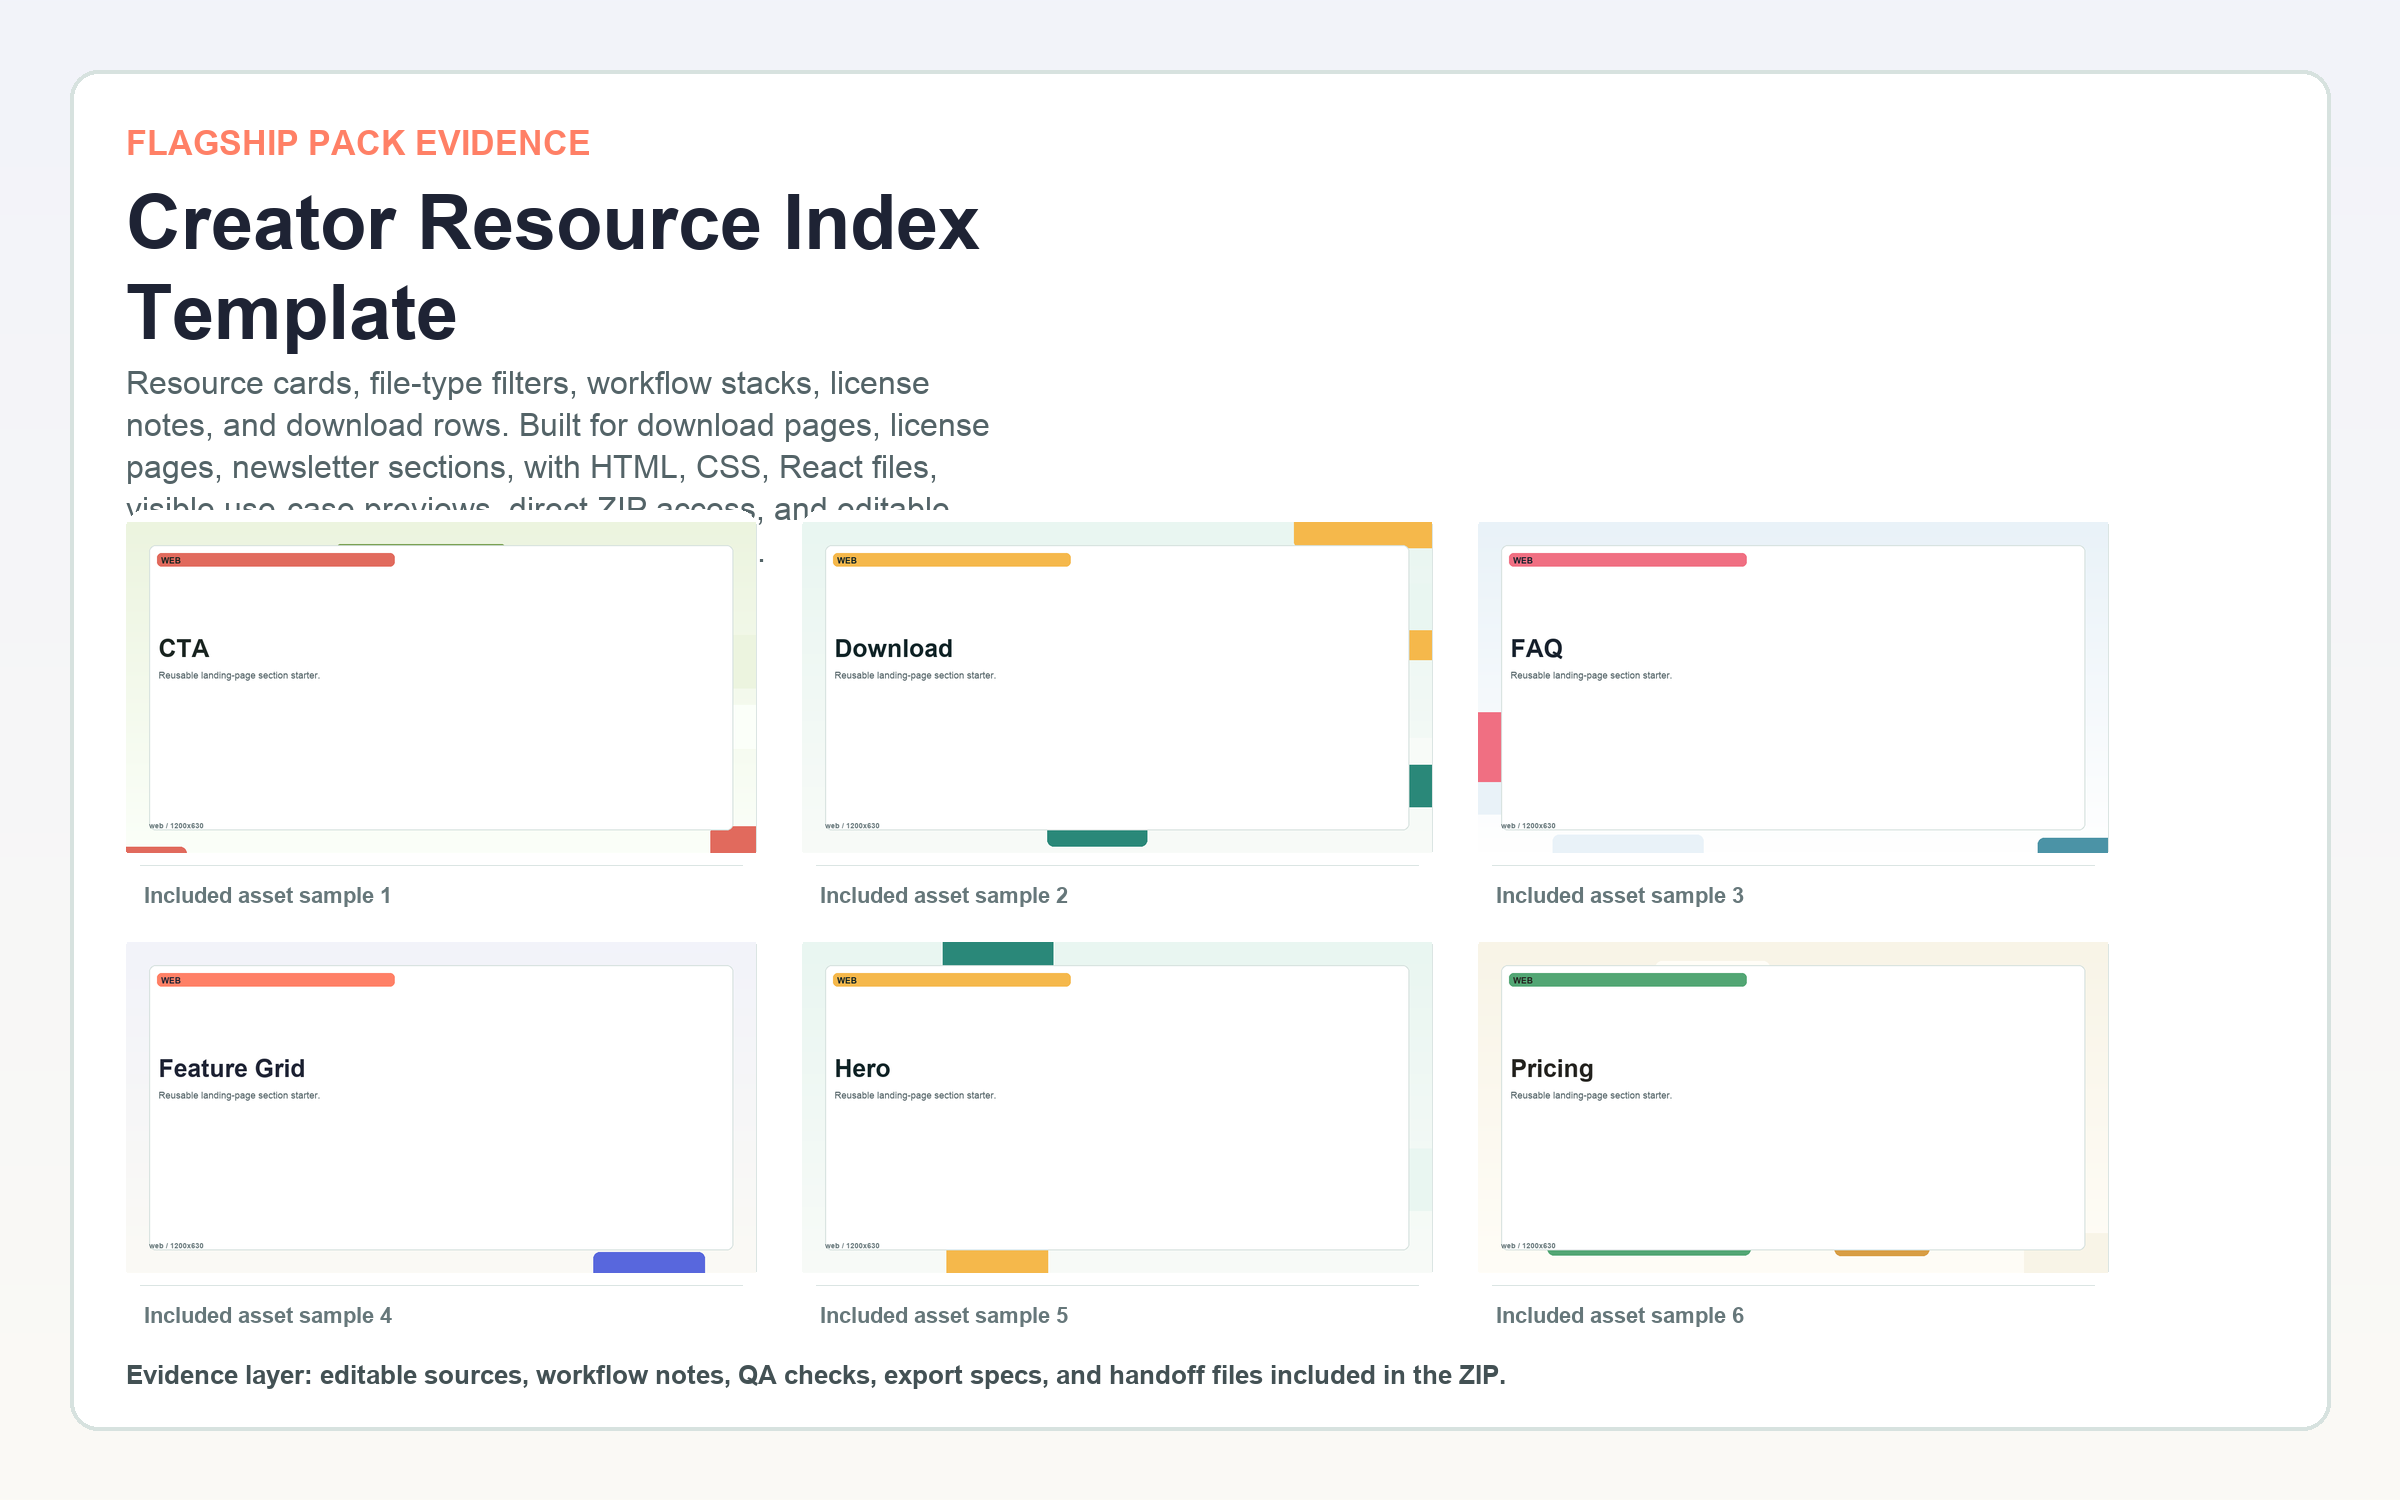Click the orange WEB tag bar in Hero card
Image resolution: width=2400 pixels, height=1500 pixels.
(x=952, y=980)
